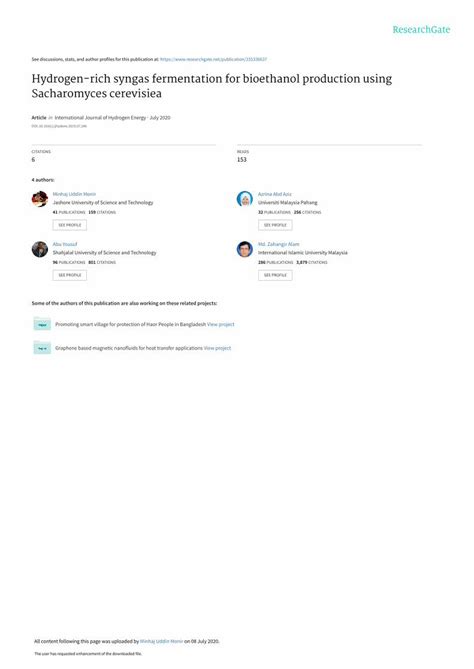Click the article title Hydrogen-rich syngas fermentation
Screen dimensions: 474x669
[212, 86]
